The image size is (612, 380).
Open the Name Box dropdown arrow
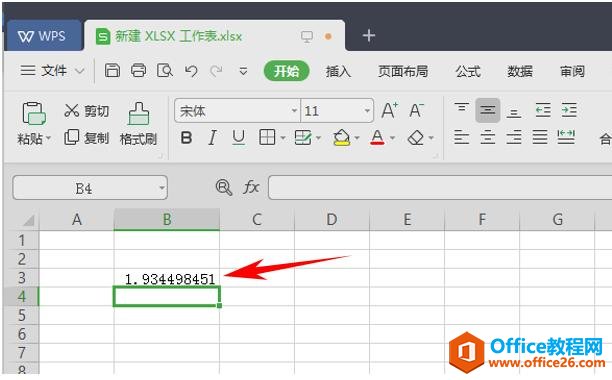click(x=162, y=188)
